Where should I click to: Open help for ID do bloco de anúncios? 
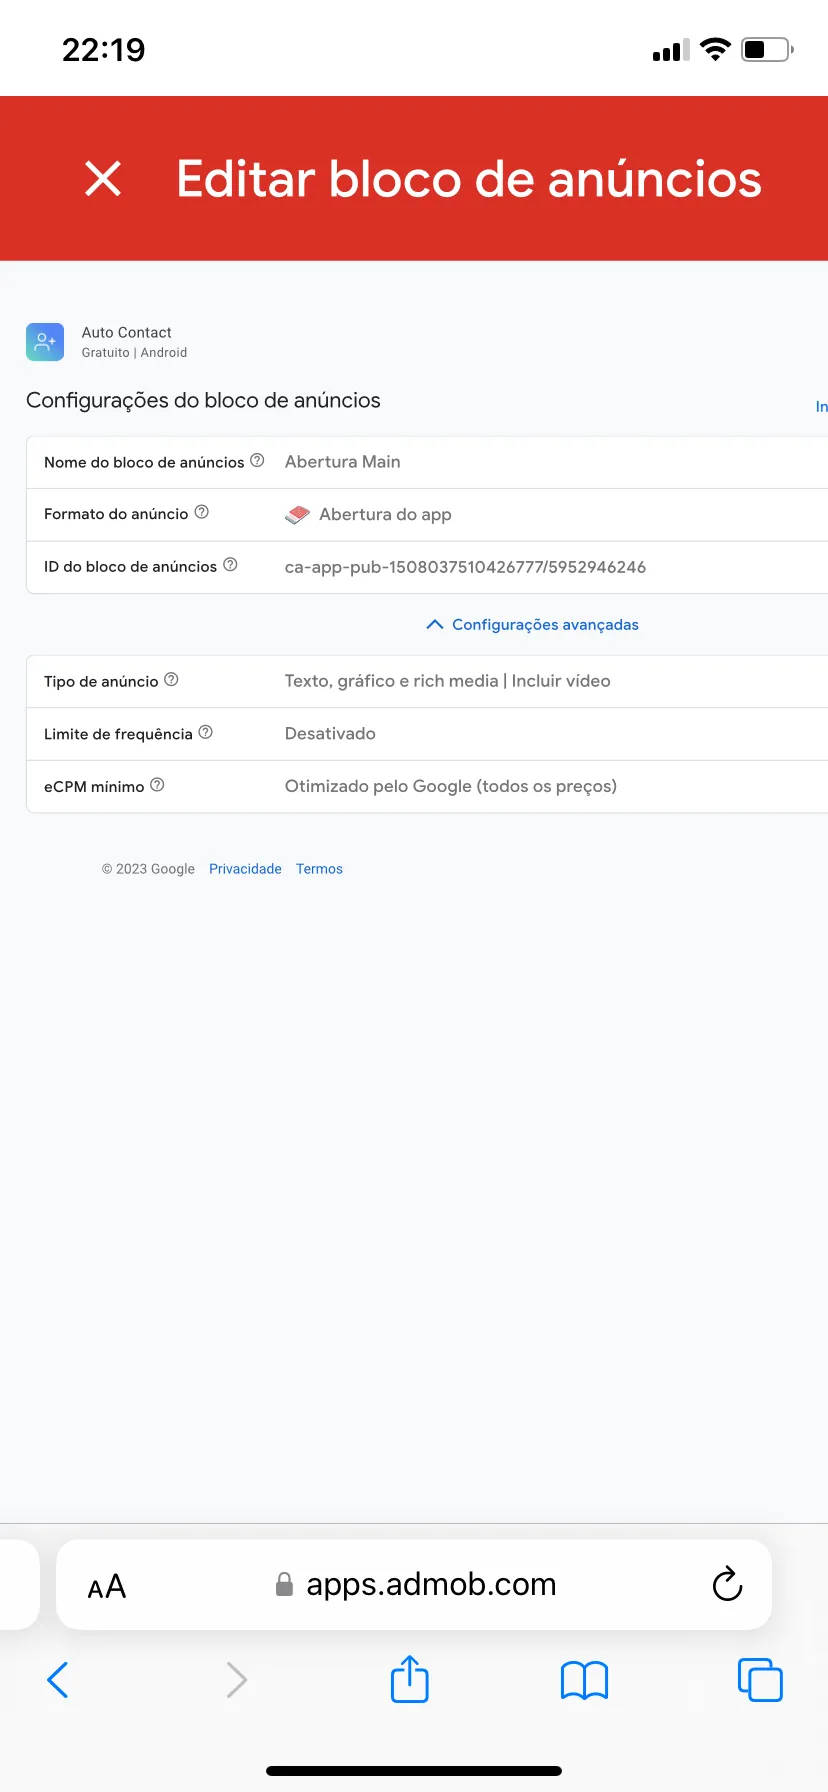coord(230,565)
